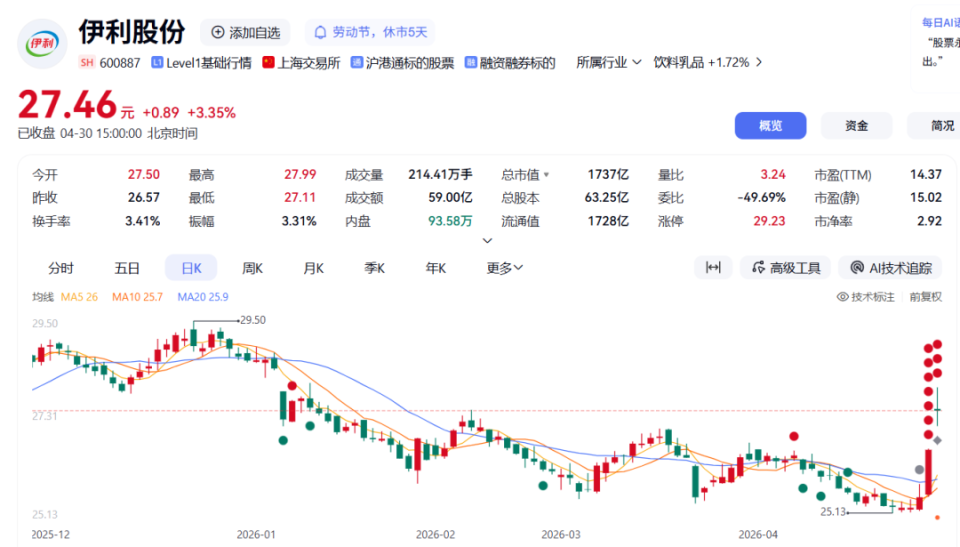Viewport: 960px width, 547px height.
Task: Open 融资融券标的 tag
Action: [x=510, y=62]
